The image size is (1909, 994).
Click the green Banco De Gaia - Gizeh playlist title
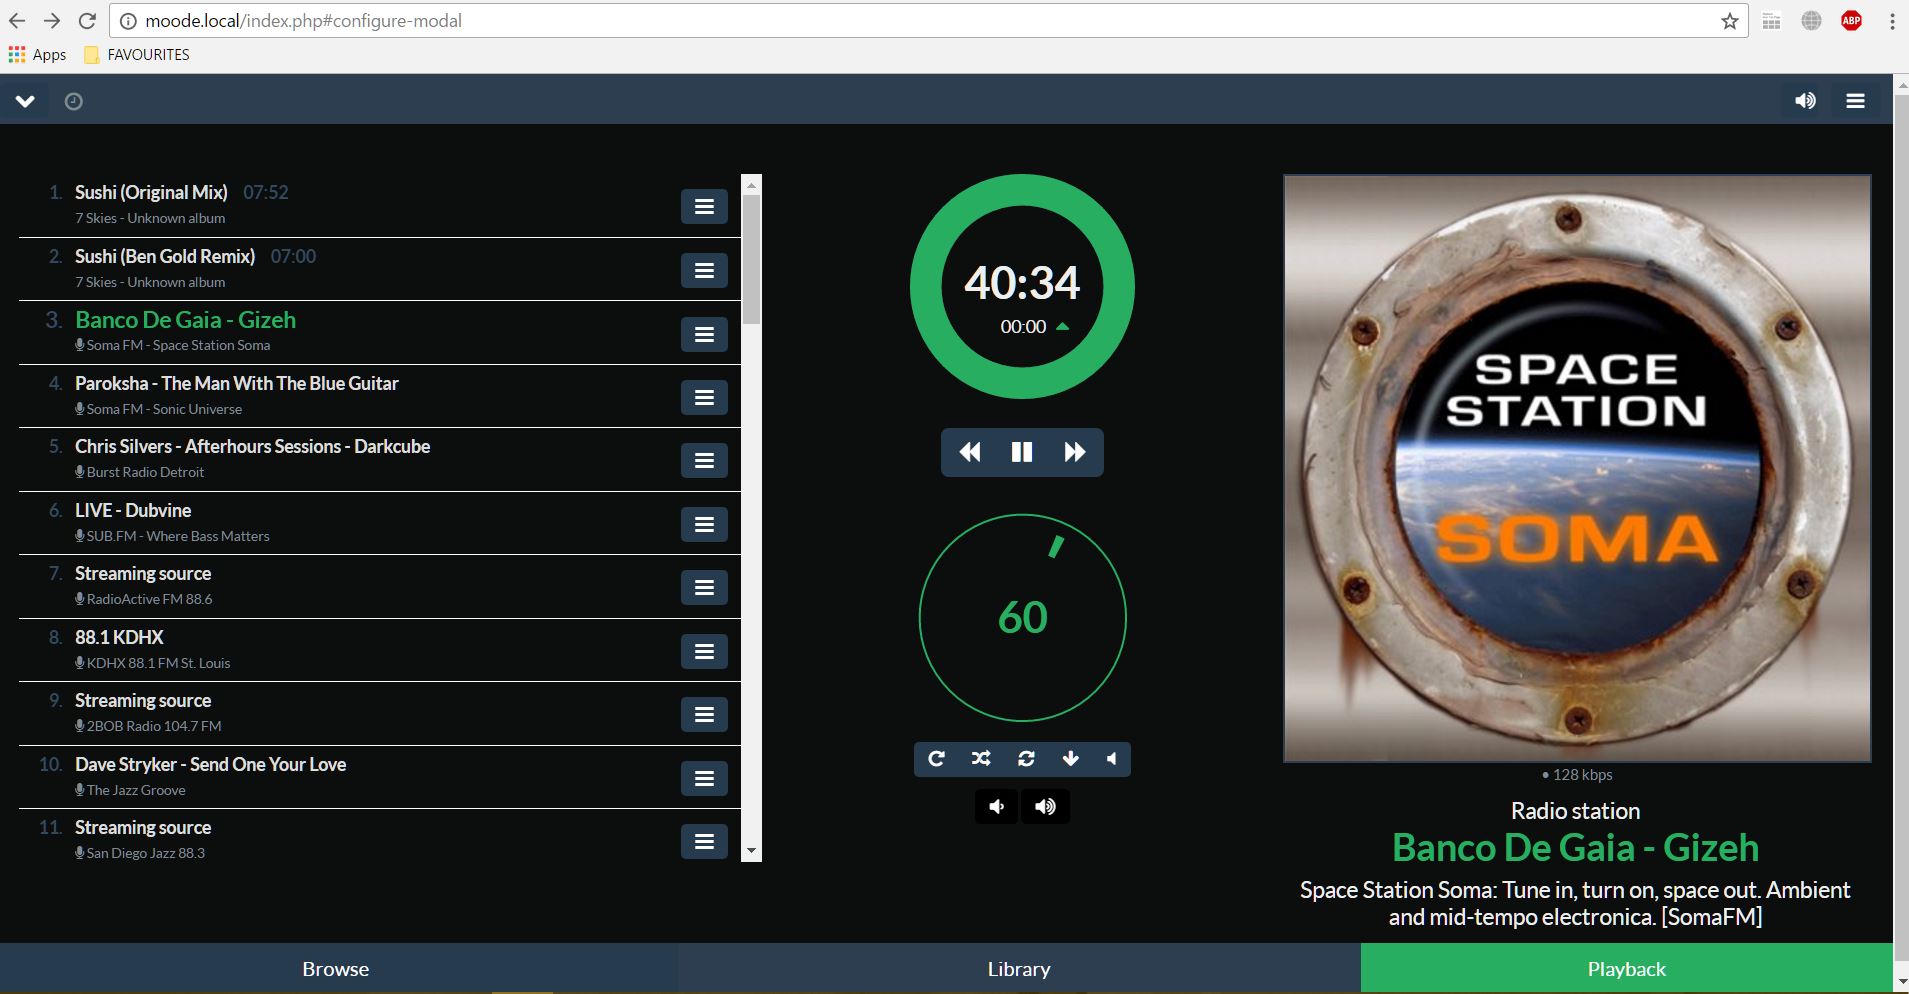coord(186,320)
